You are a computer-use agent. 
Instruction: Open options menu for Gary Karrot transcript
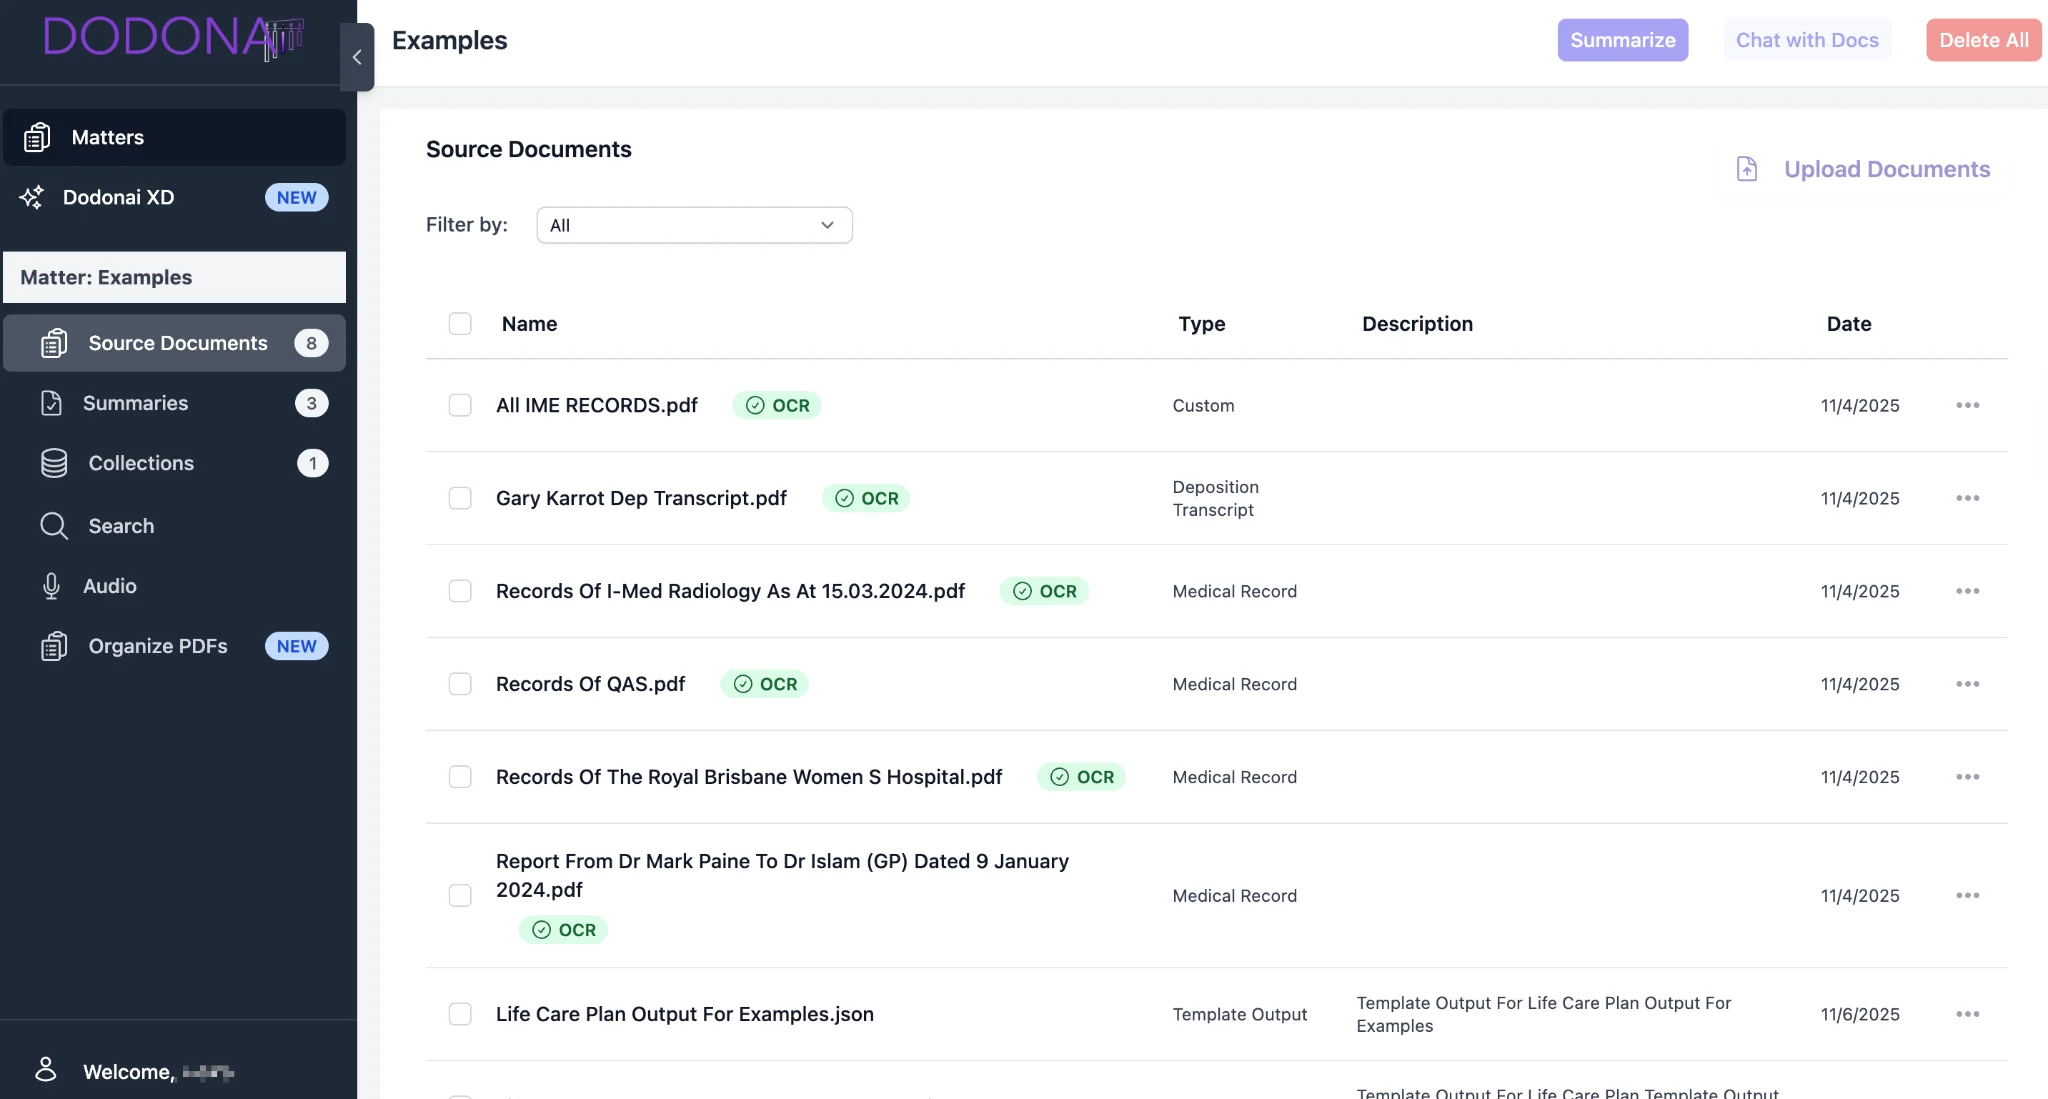(x=1967, y=498)
